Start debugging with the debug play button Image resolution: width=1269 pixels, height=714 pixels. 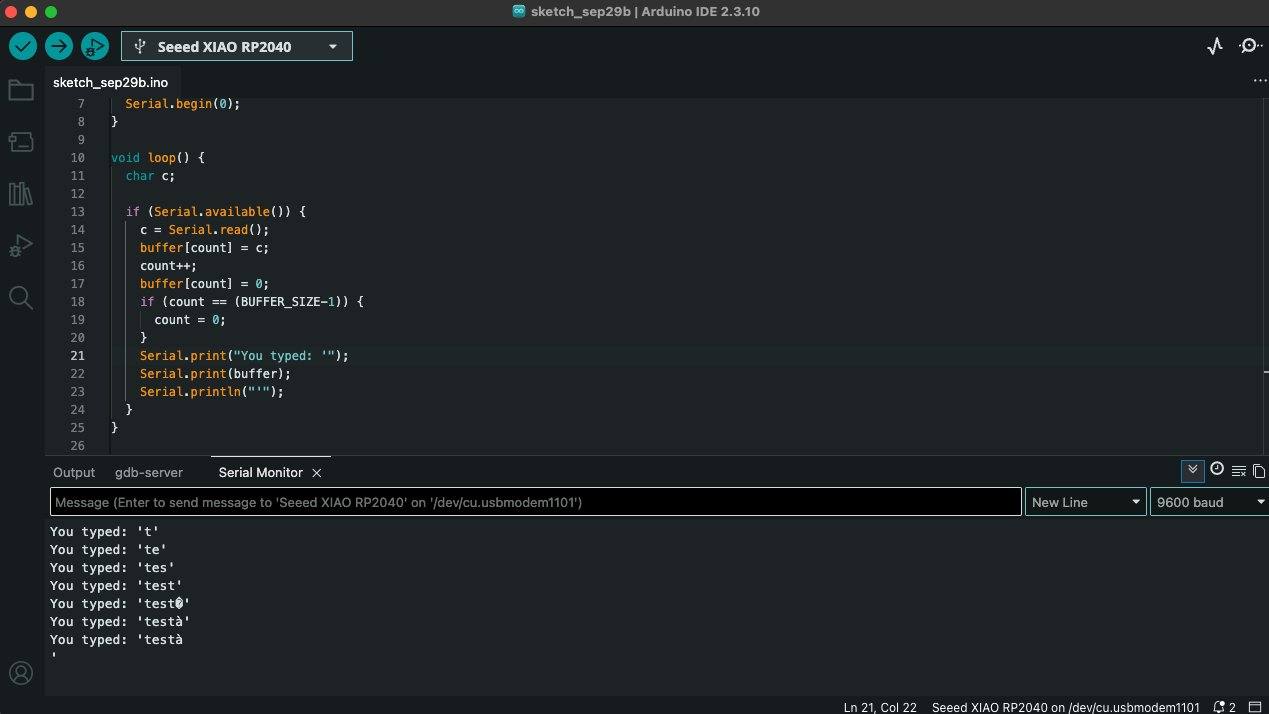click(95, 46)
